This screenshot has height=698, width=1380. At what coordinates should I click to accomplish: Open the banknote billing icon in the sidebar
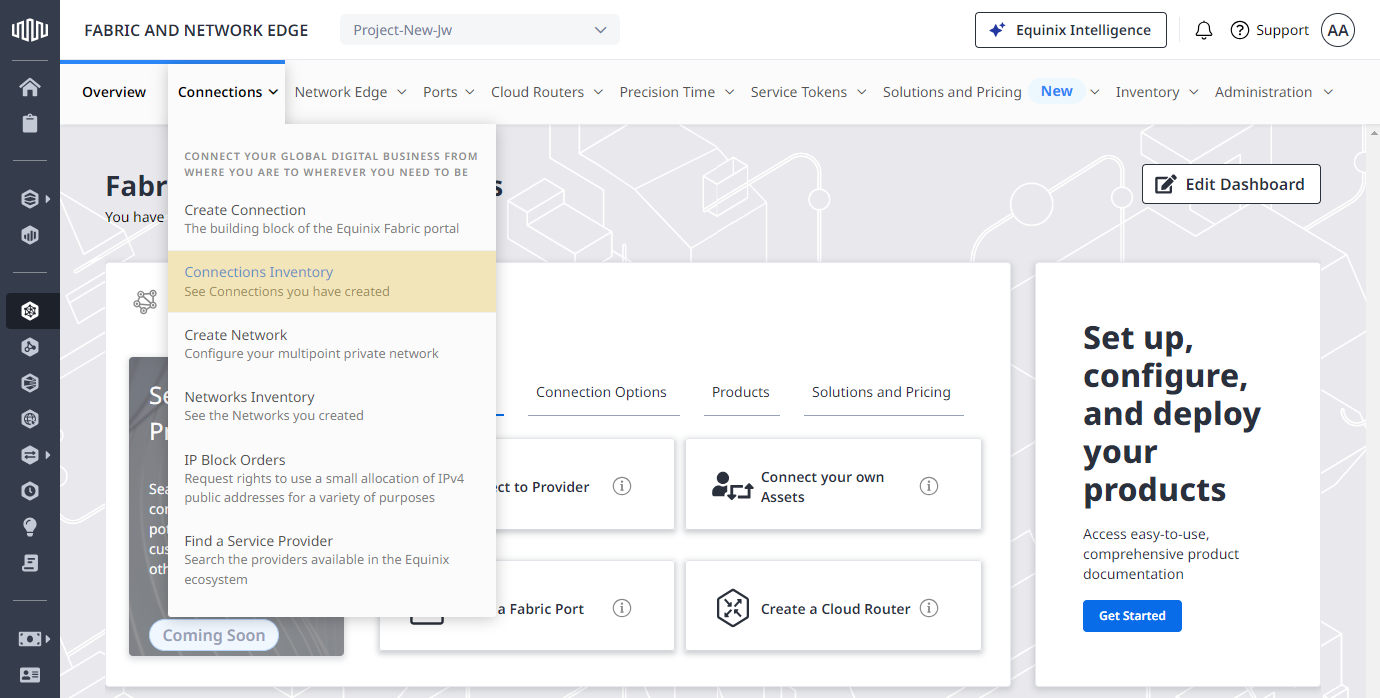[x=30, y=639]
